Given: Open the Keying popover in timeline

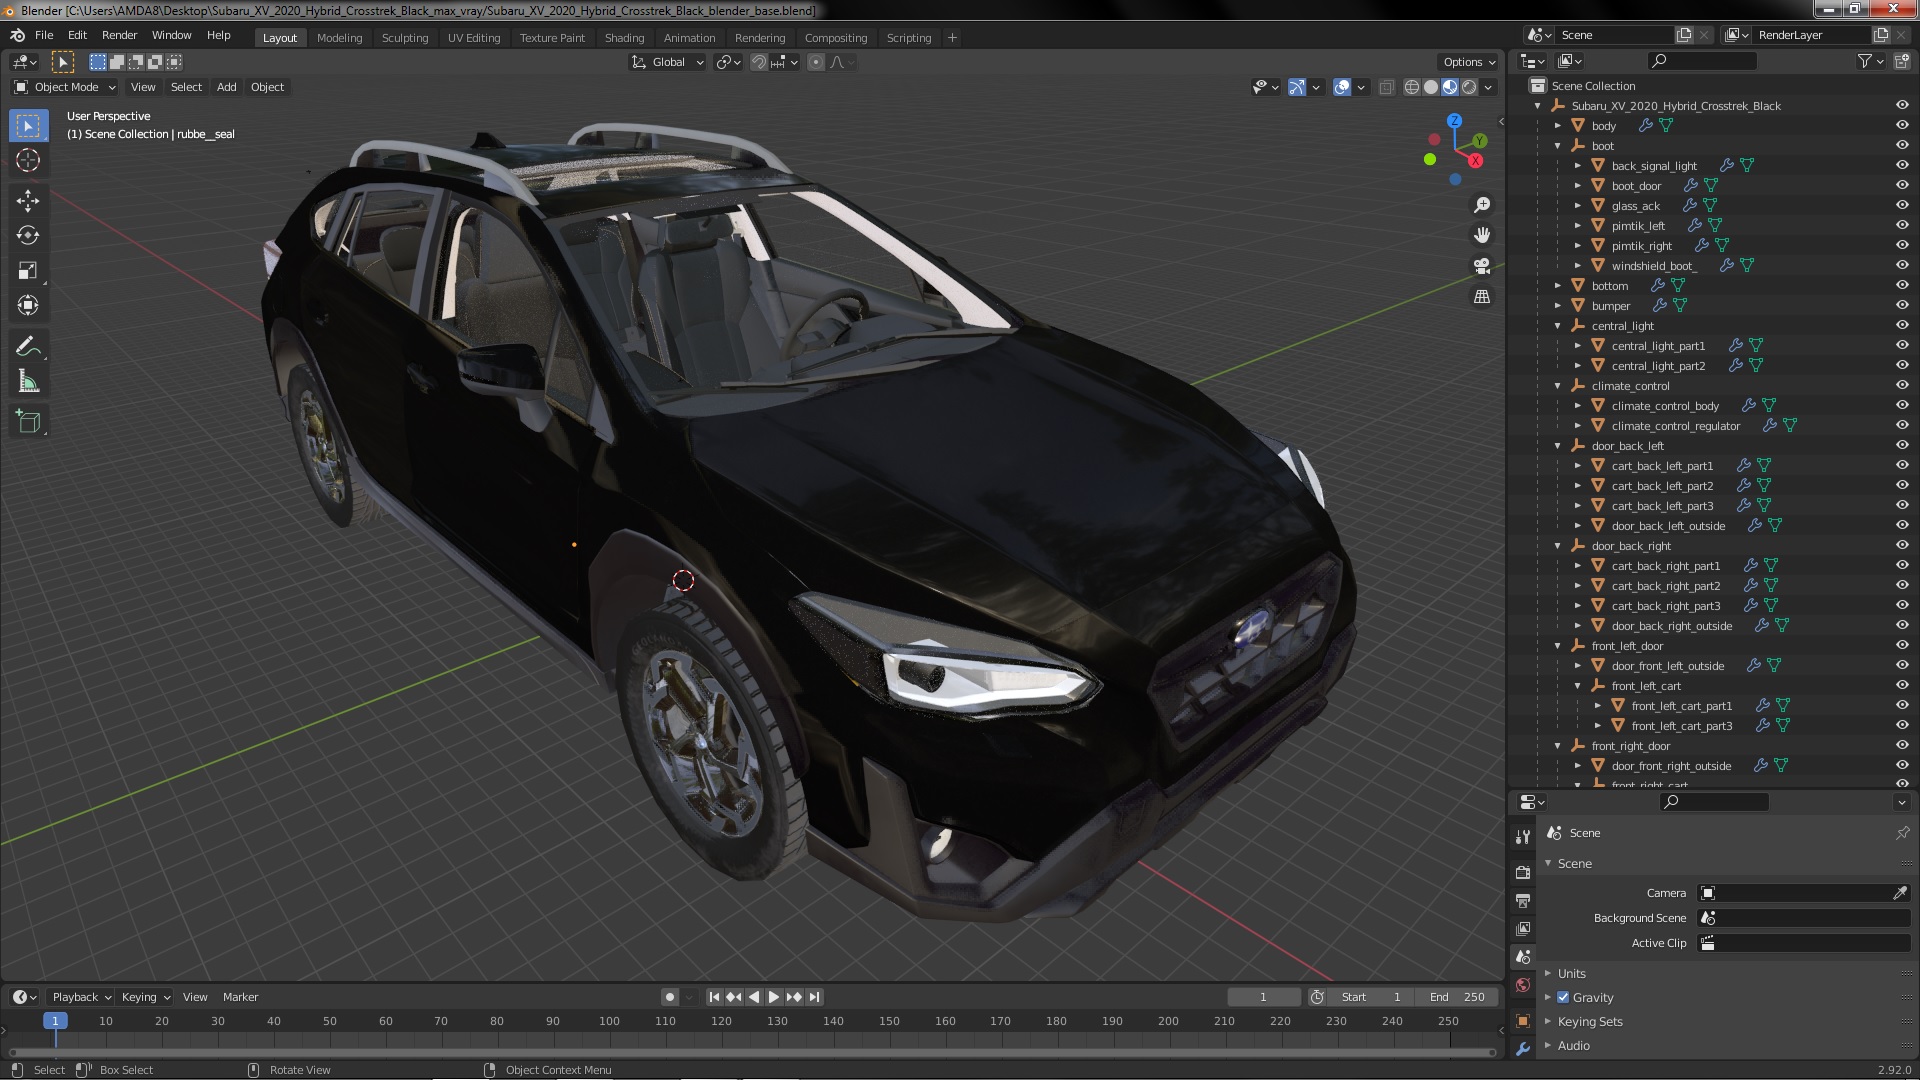Looking at the screenshot, I should pyautogui.click(x=145, y=997).
